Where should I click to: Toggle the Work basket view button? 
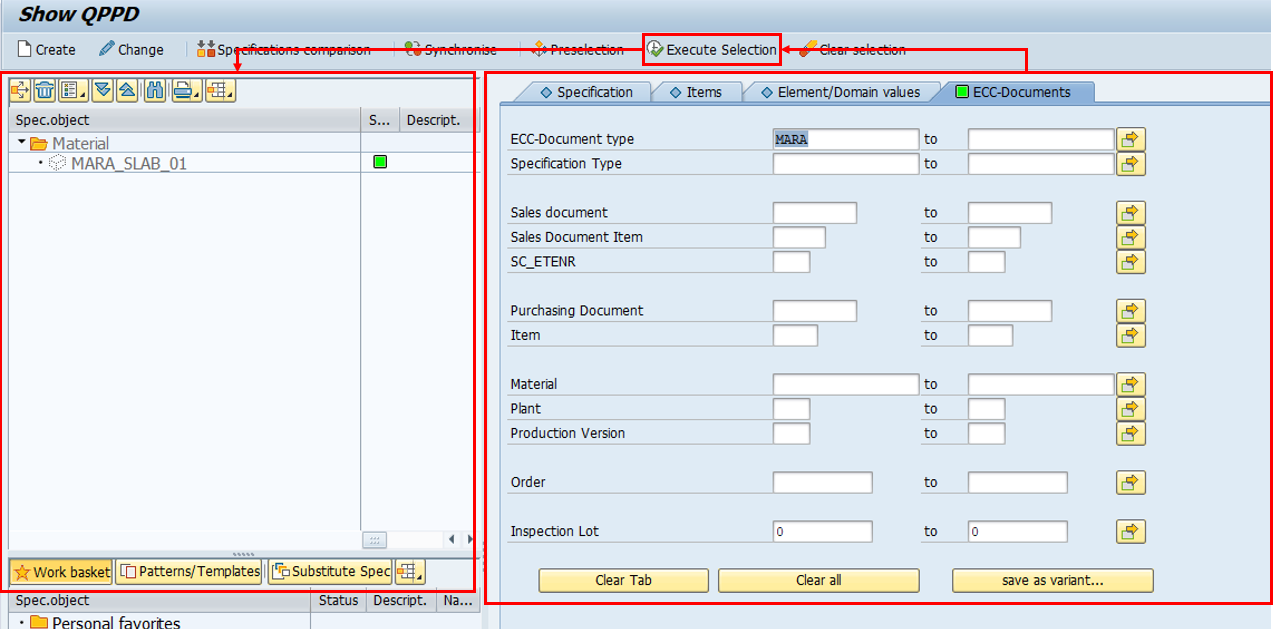[61, 572]
